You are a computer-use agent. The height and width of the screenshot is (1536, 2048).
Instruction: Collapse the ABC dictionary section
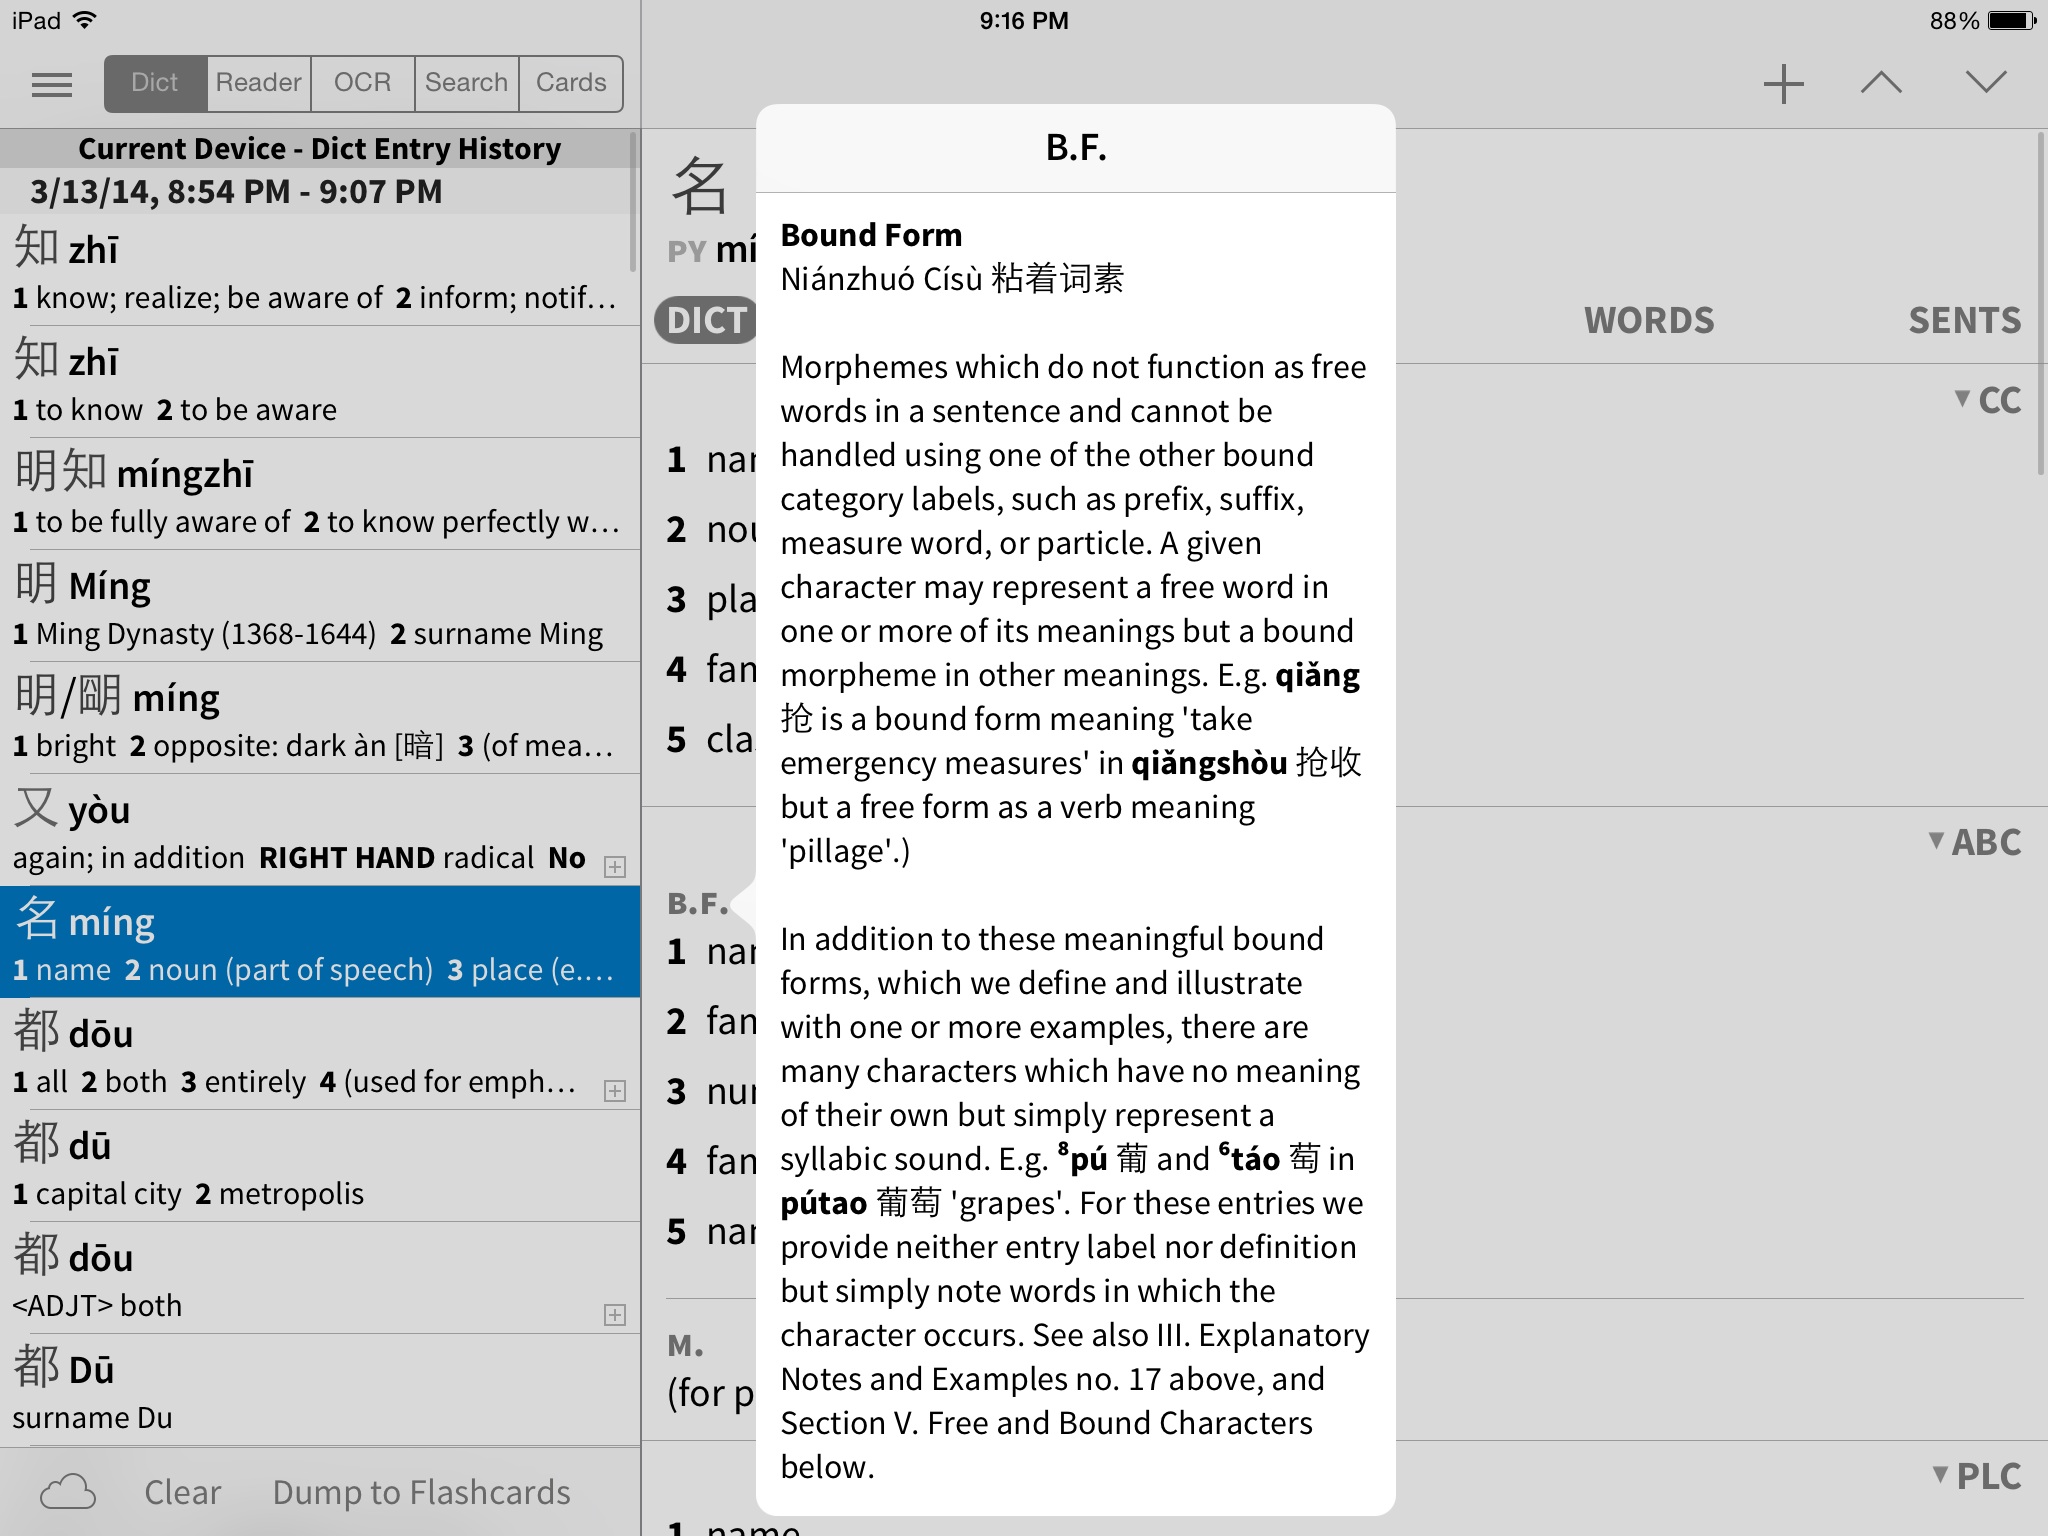(1975, 842)
